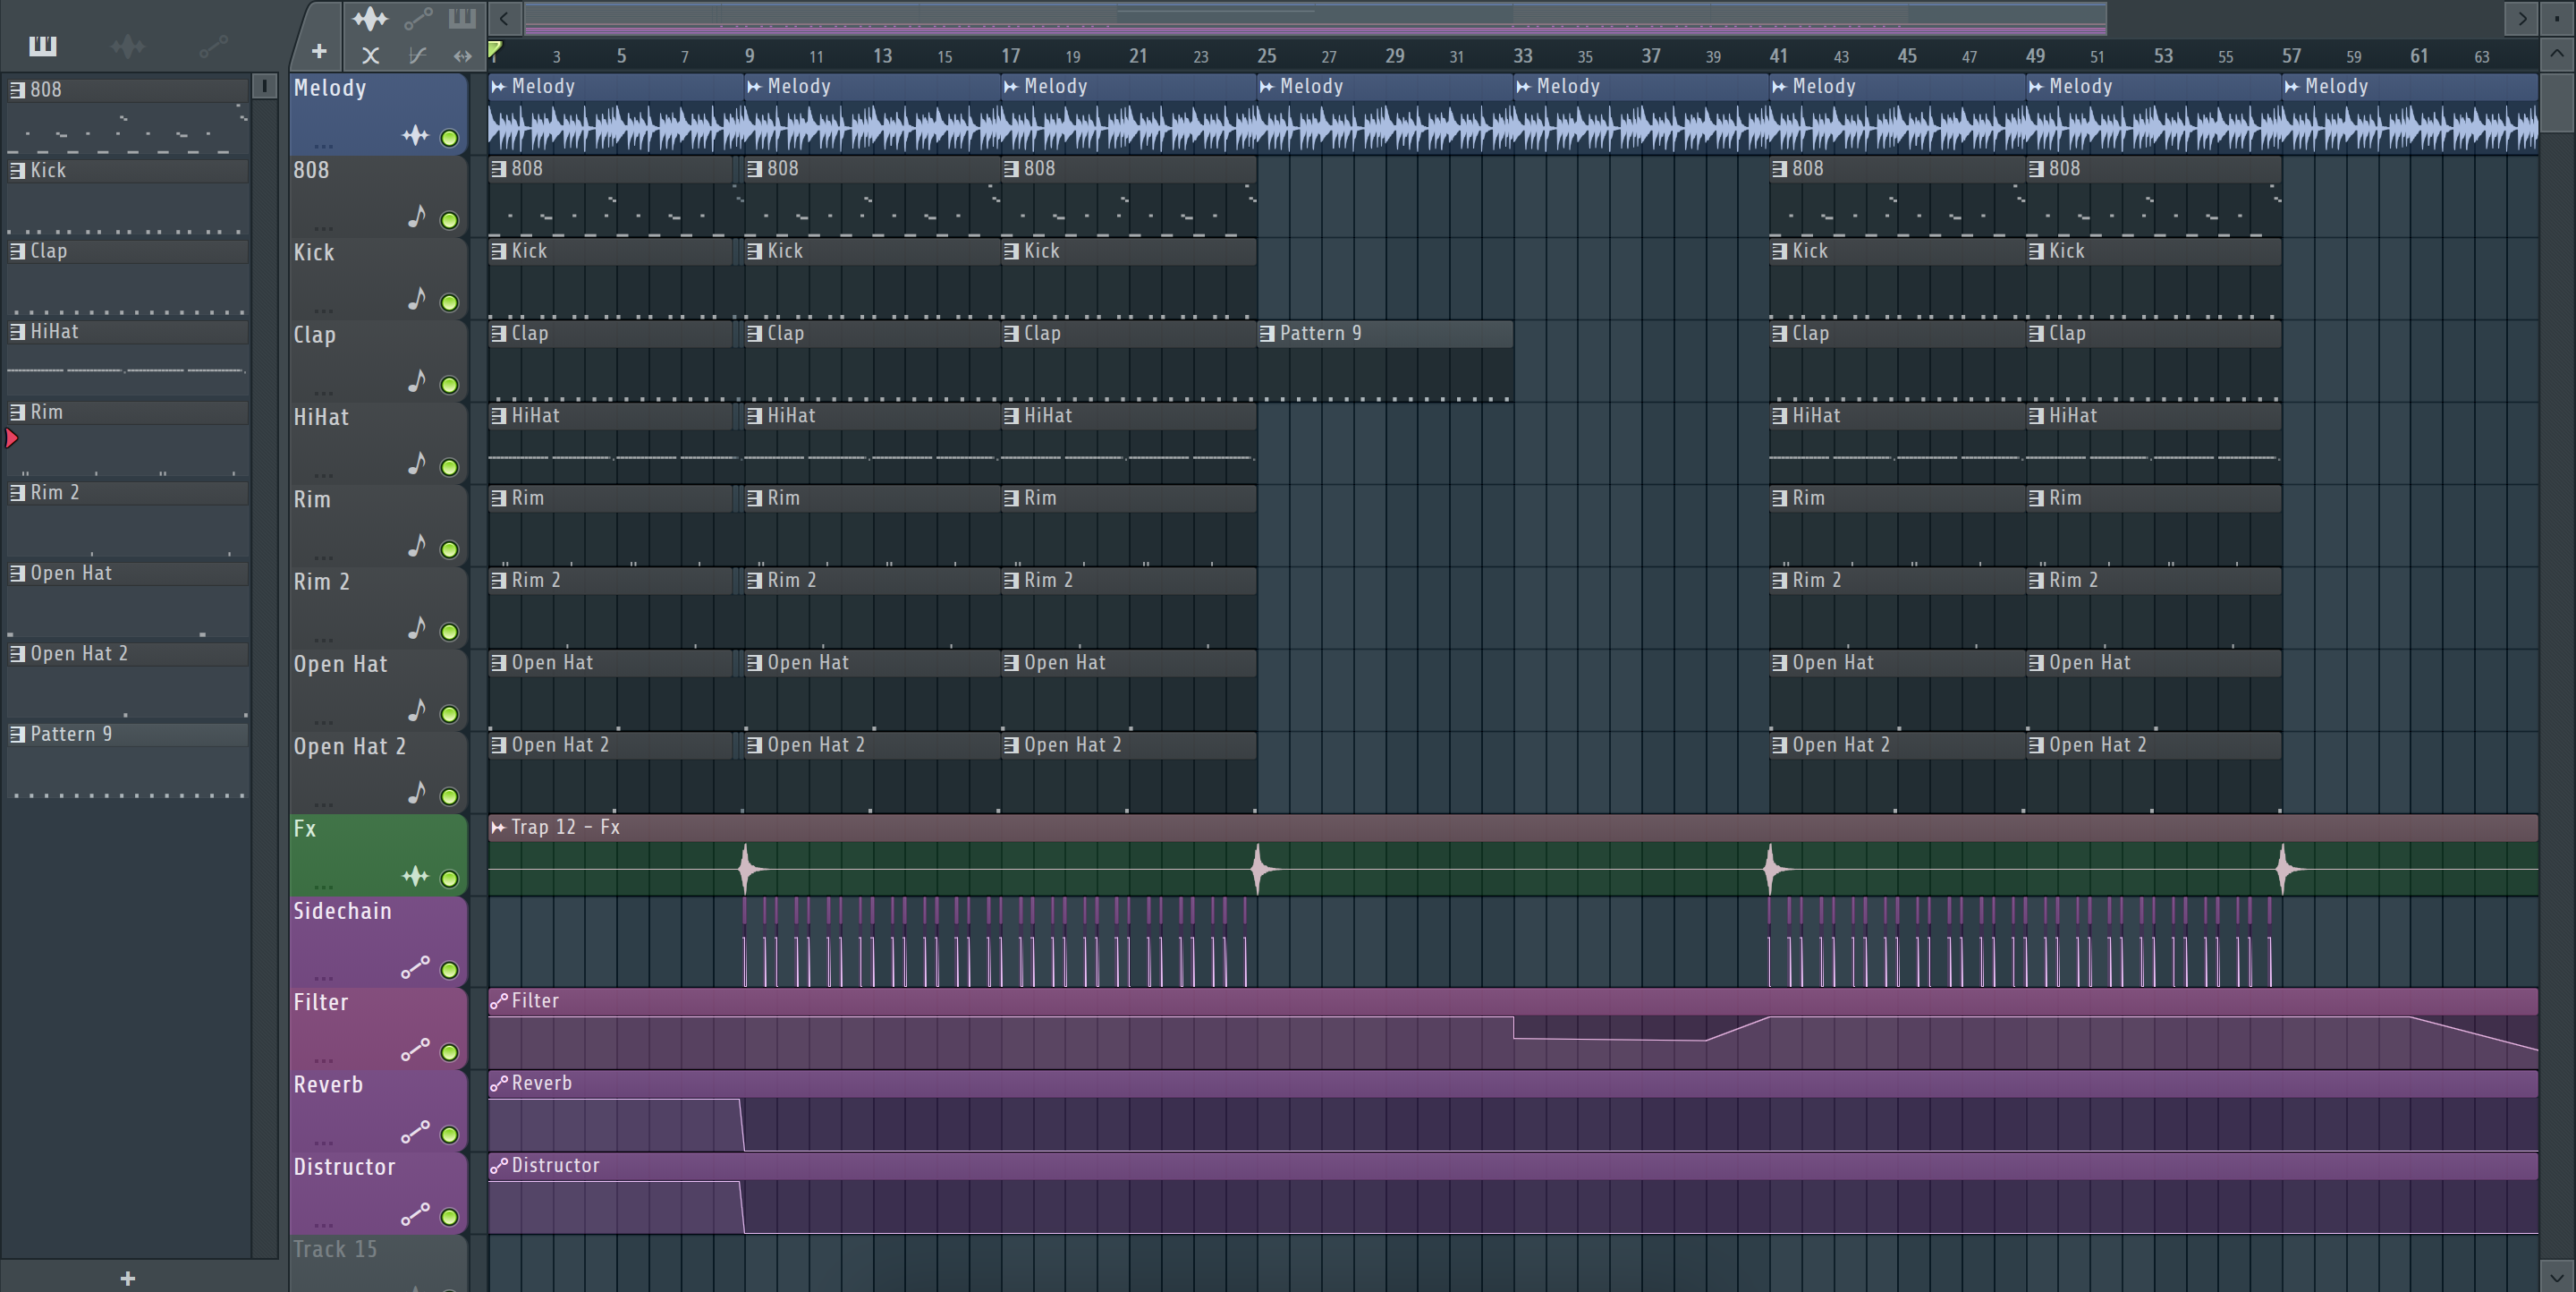This screenshot has height=1292, width=2576.
Task: Show audio clips in the picker panel
Action: coord(127,46)
